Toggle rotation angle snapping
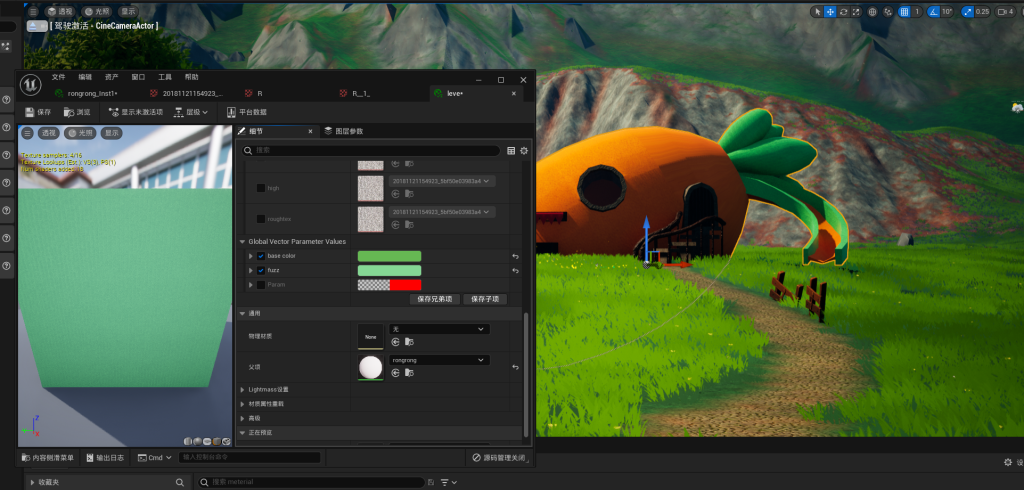Image resolution: width=1024 pixels, height=490 pixels. (933, 12)
